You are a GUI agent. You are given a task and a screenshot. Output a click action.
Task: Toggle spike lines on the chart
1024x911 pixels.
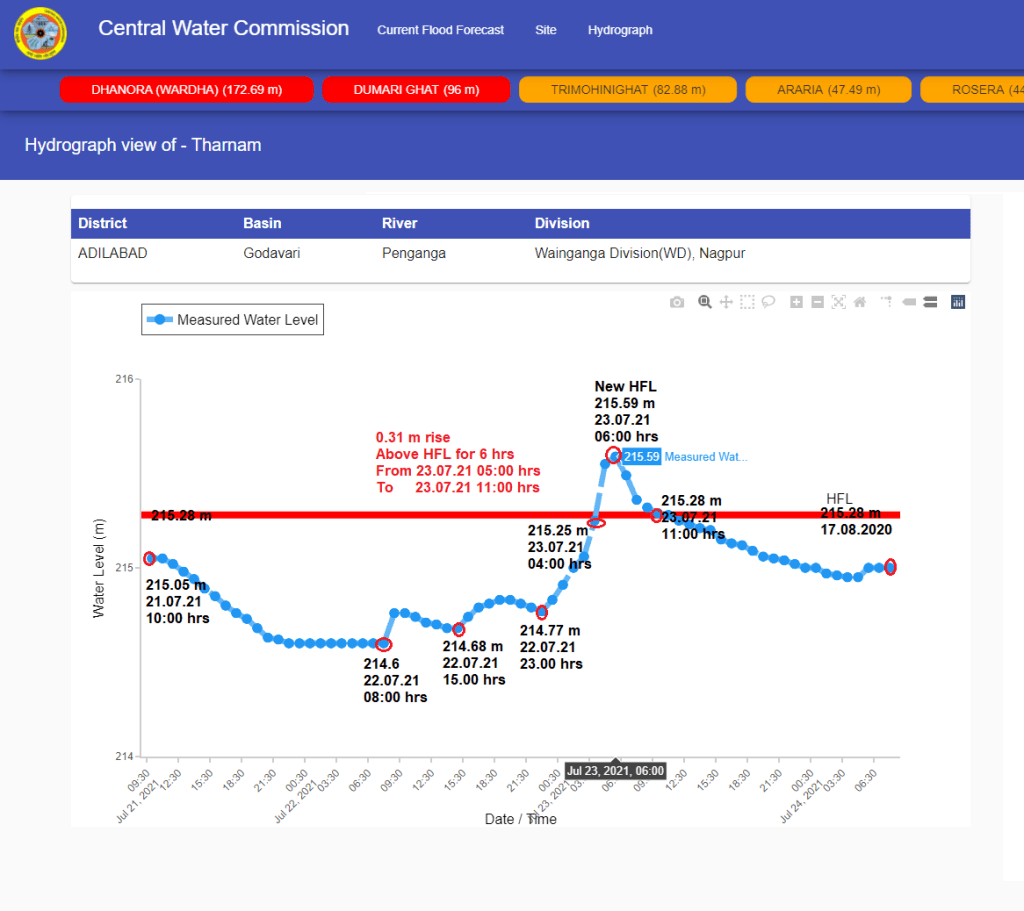point(886,302)
